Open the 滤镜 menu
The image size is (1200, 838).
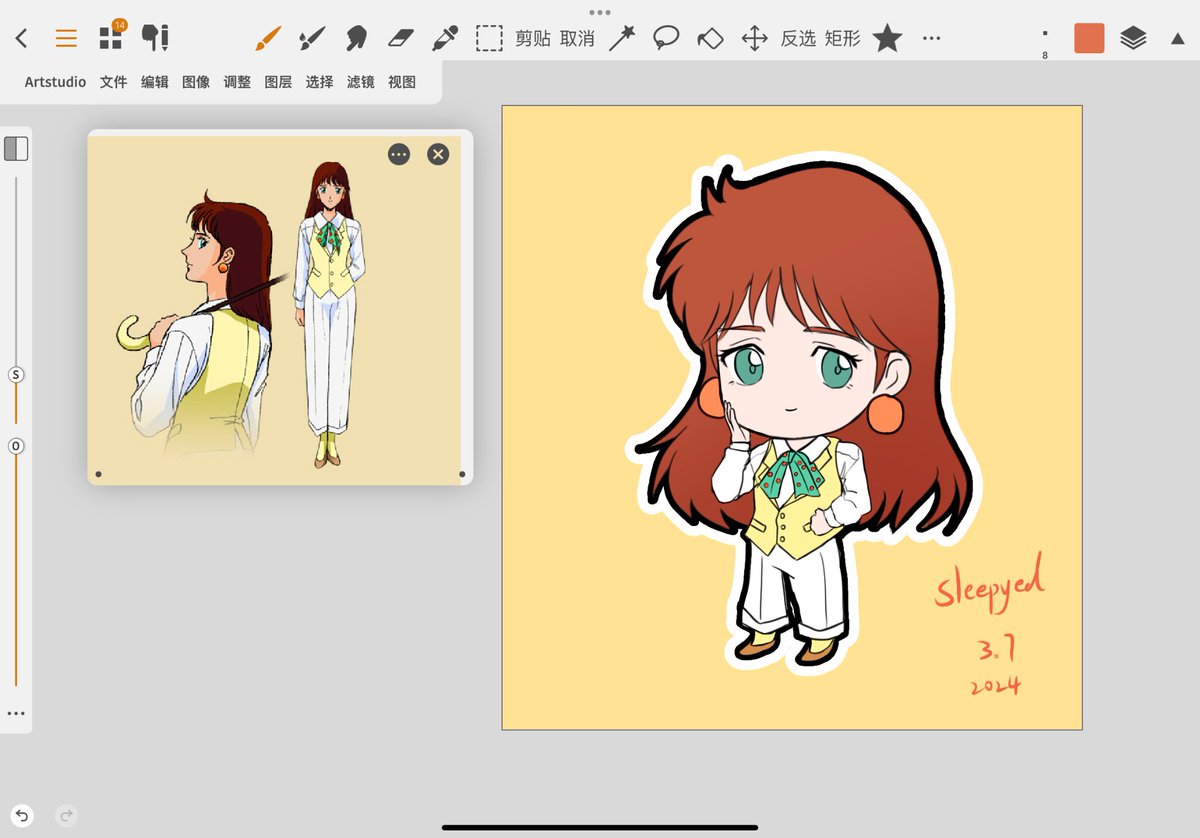(361, 82)
